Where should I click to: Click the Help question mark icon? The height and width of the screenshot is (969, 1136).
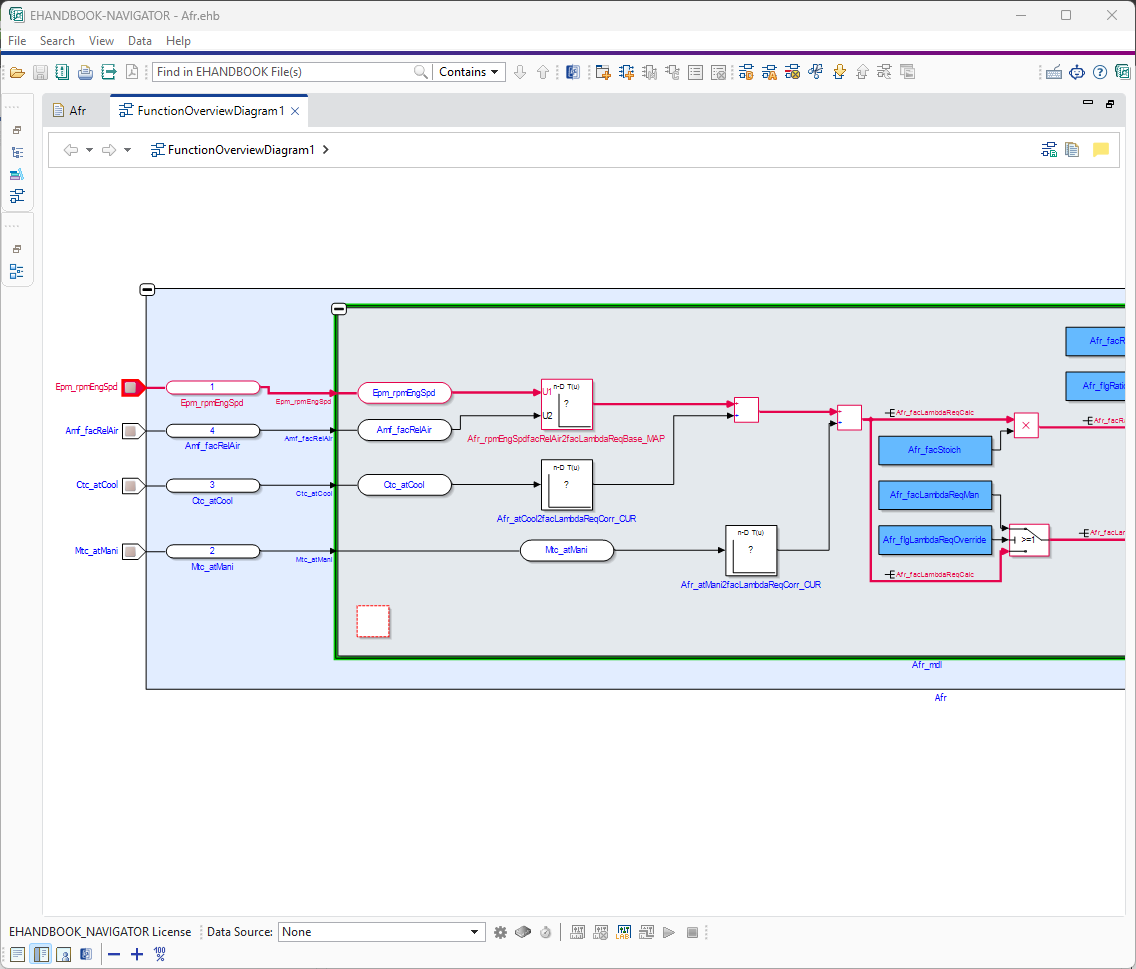[x=1100, y=72]
